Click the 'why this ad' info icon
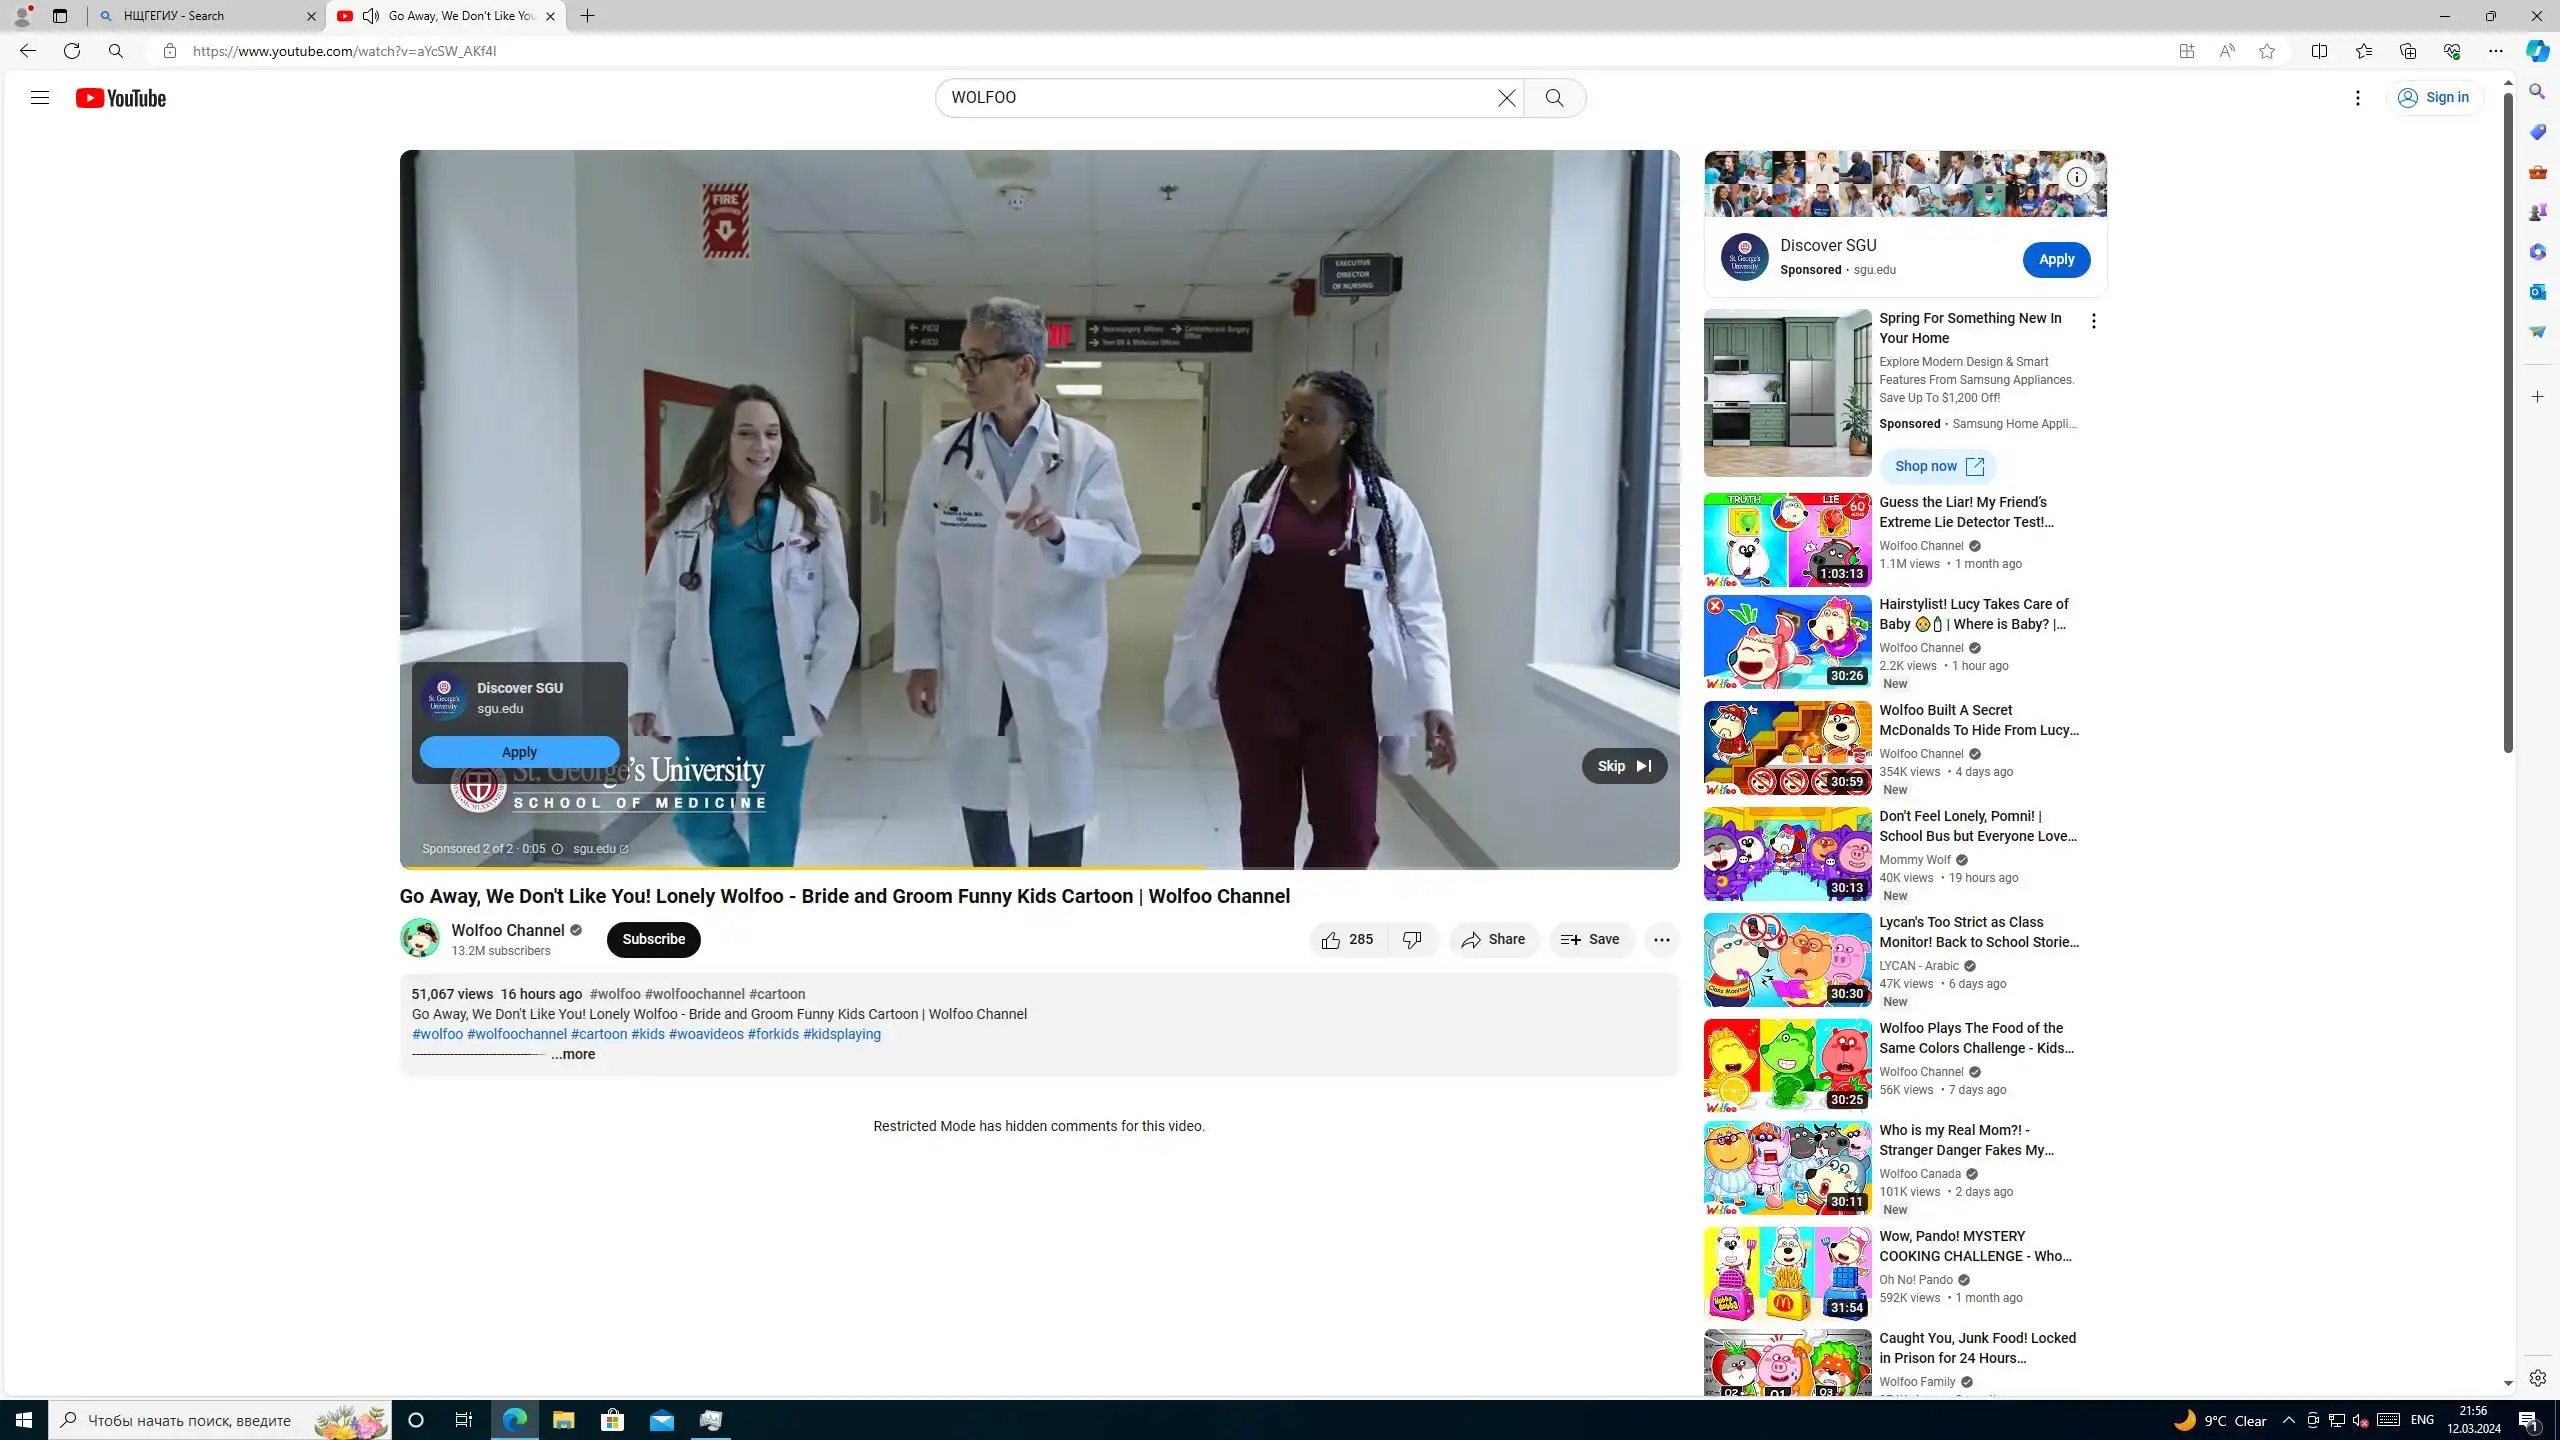This screenshot has width=2560, height=1440. tap(557, 849)
